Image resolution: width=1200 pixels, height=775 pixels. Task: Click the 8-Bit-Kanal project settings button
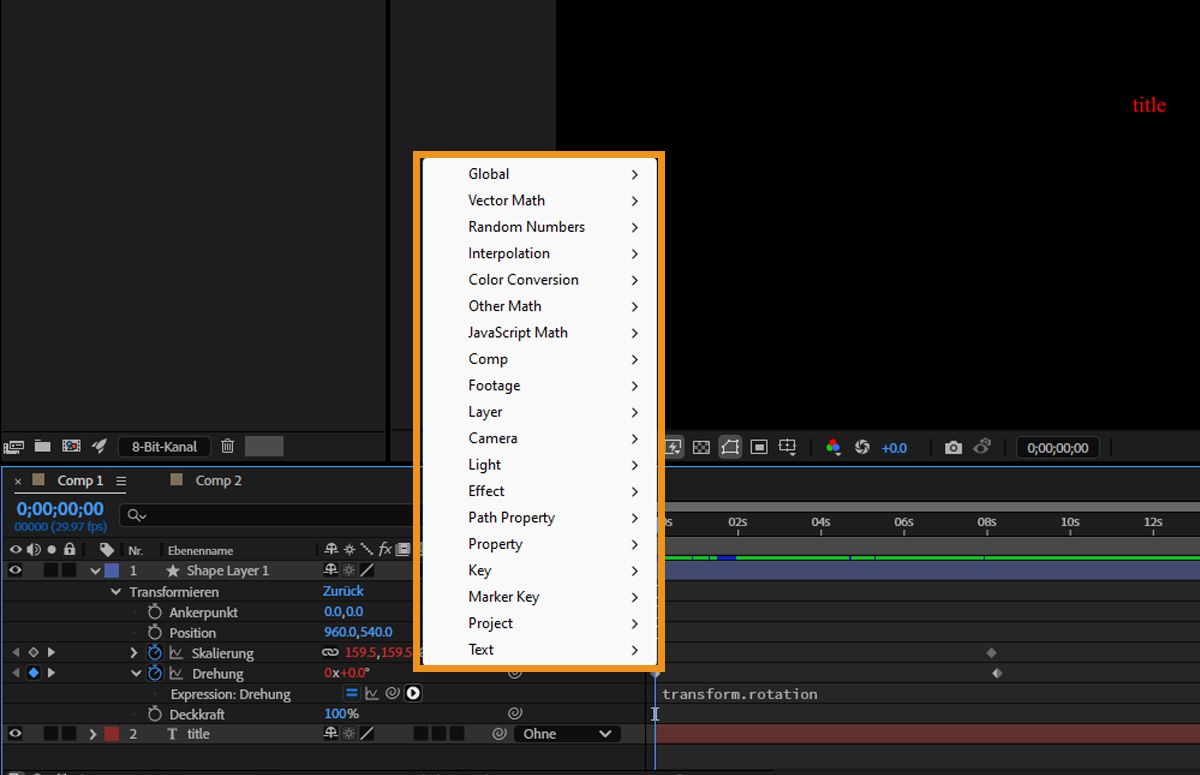click(x=163, y=446)
